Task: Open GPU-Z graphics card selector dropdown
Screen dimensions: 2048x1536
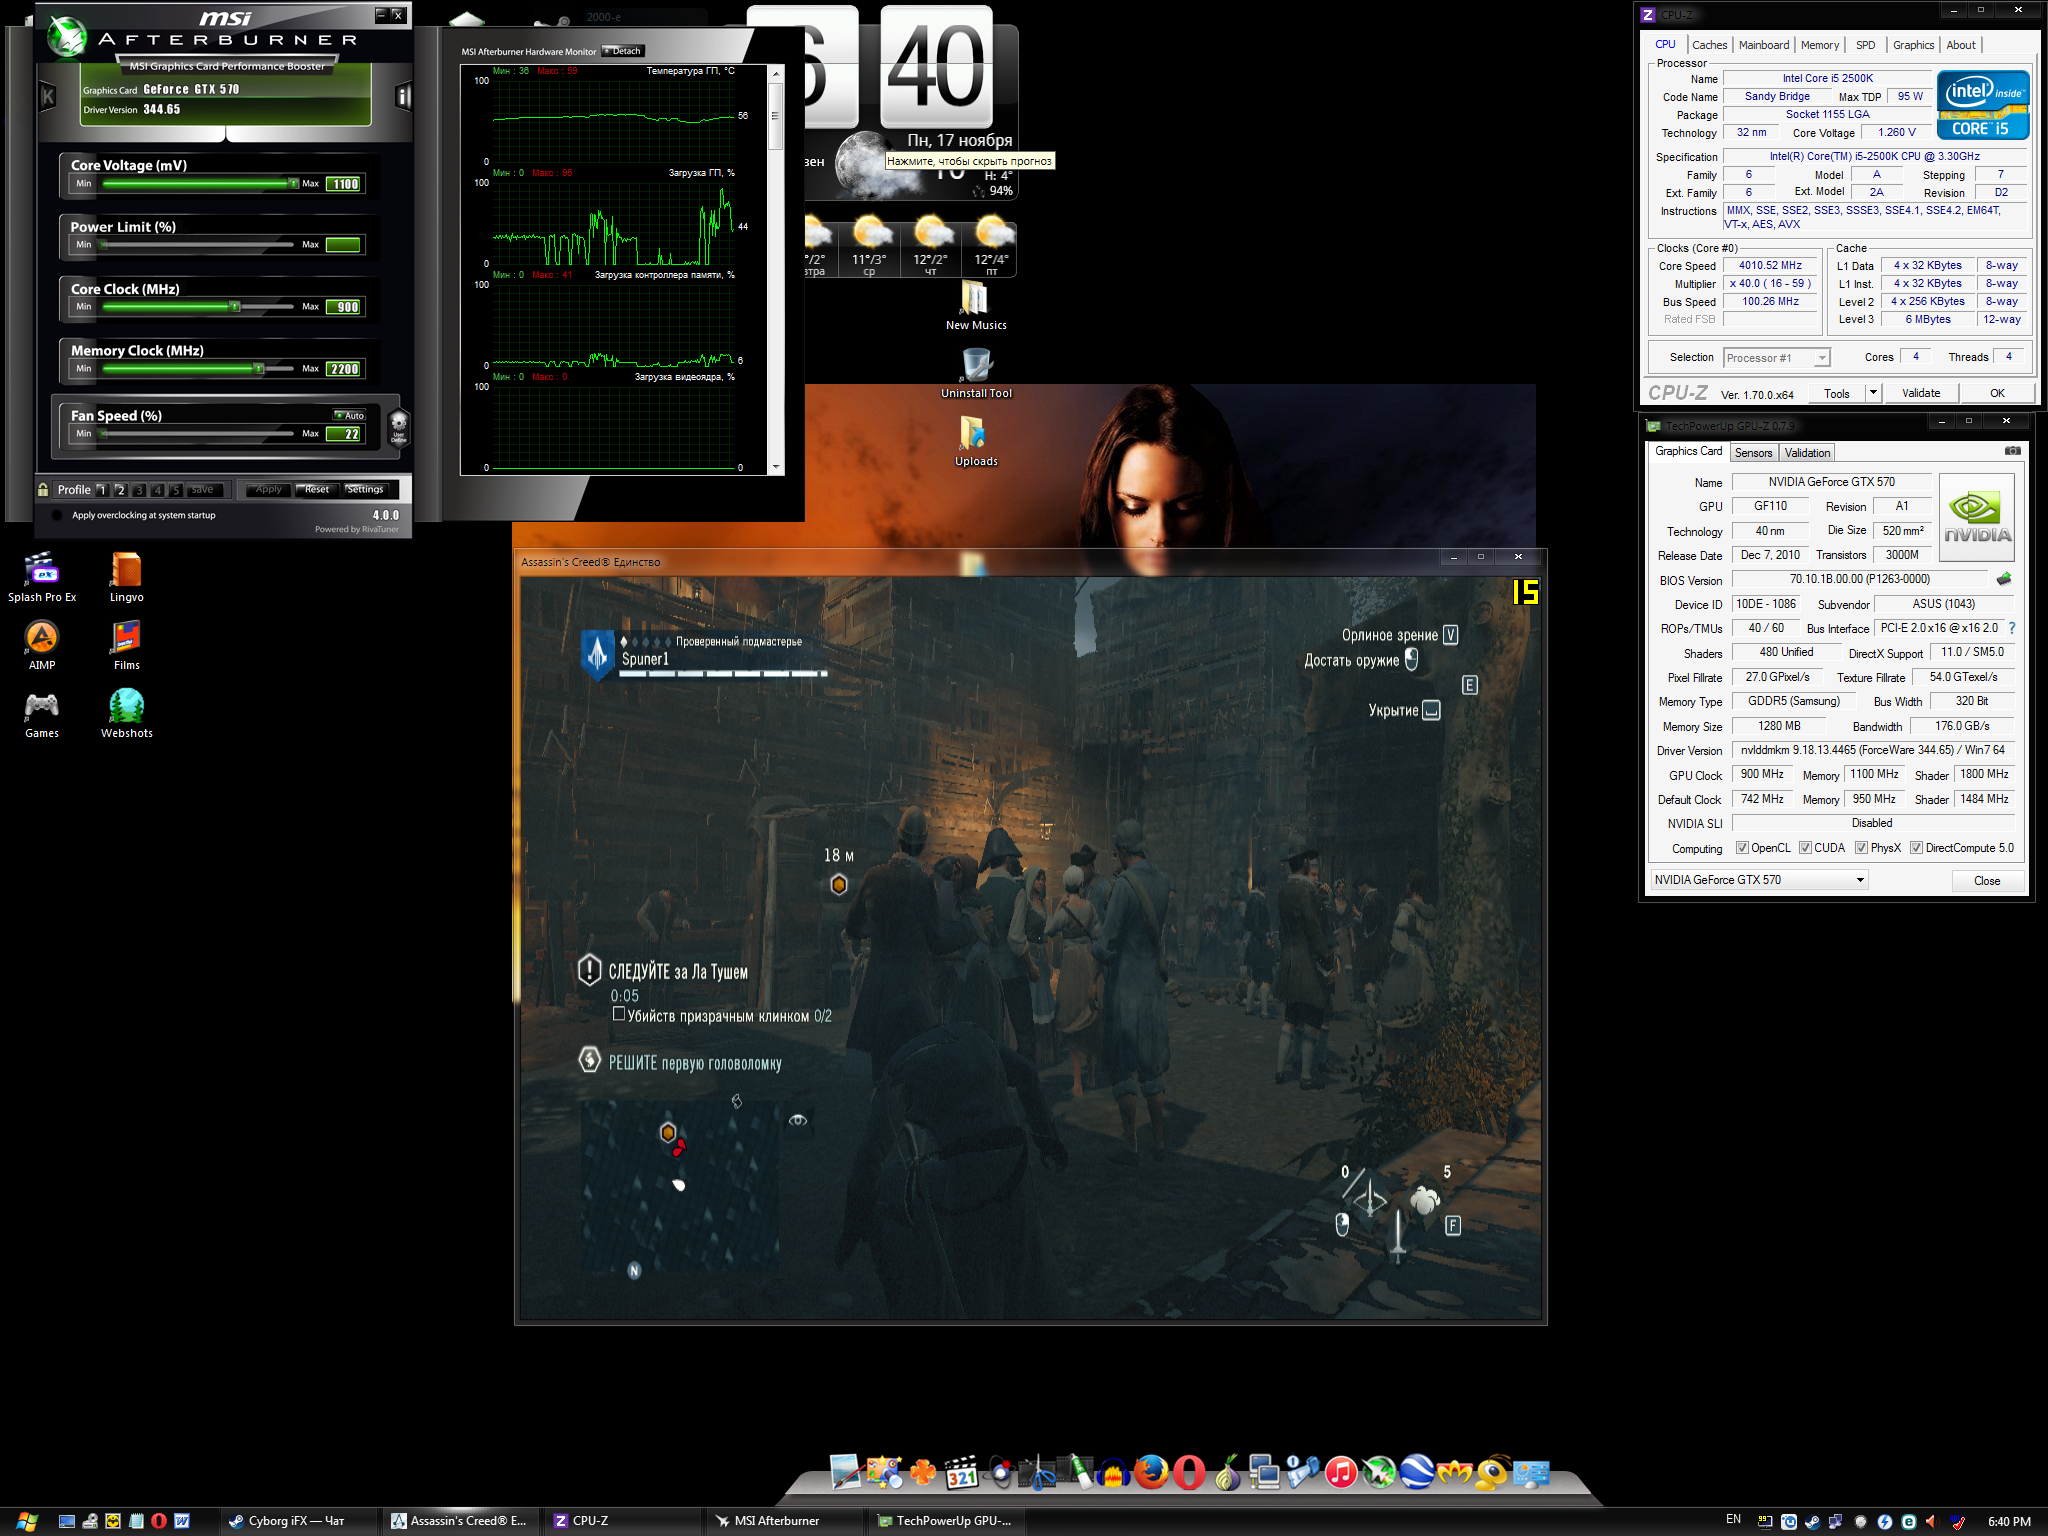Action: 1759,880
